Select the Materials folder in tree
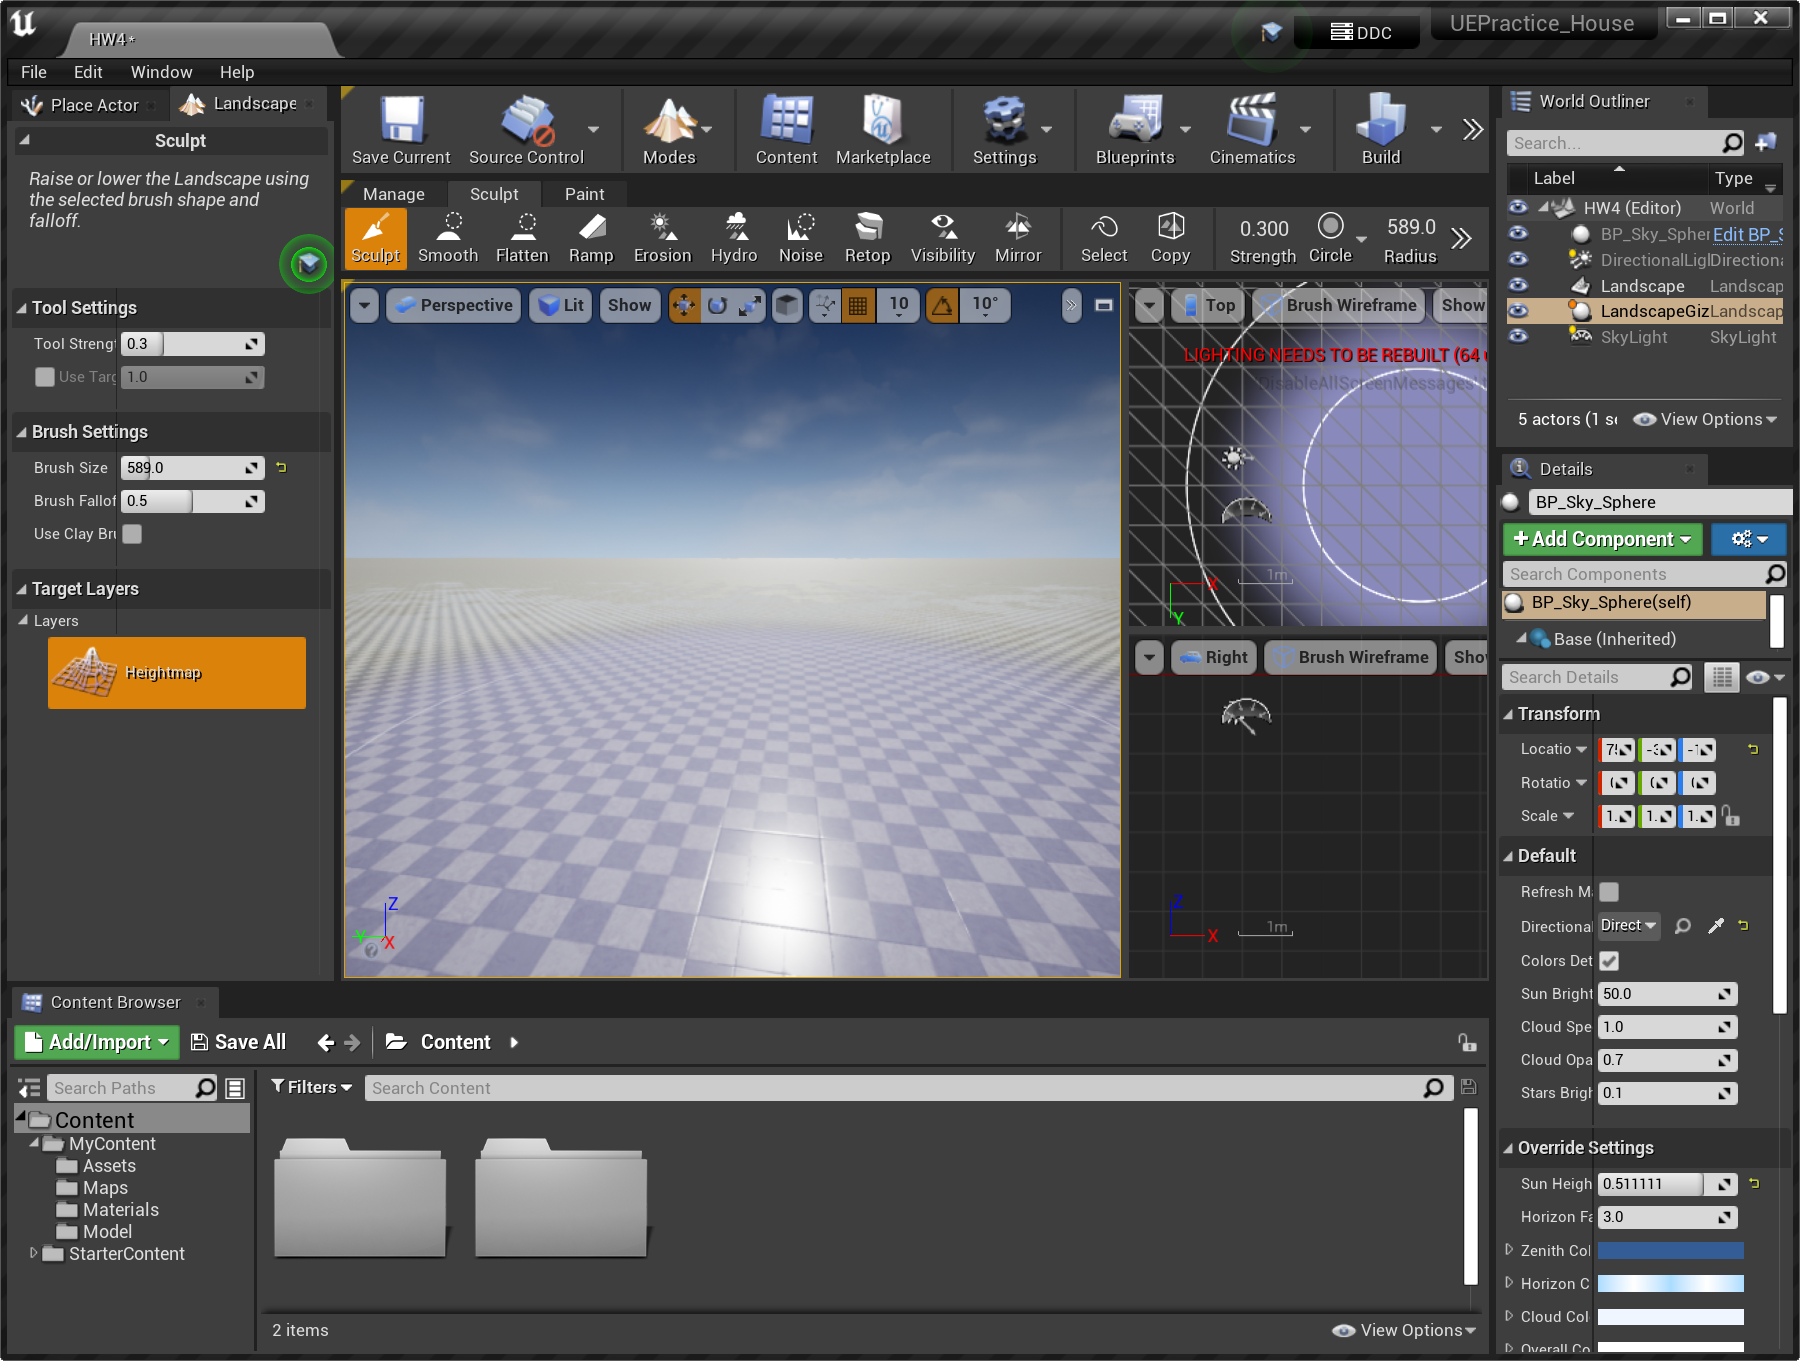This screenshot has height=1361, width=1800. click(x=121, y=1210)
